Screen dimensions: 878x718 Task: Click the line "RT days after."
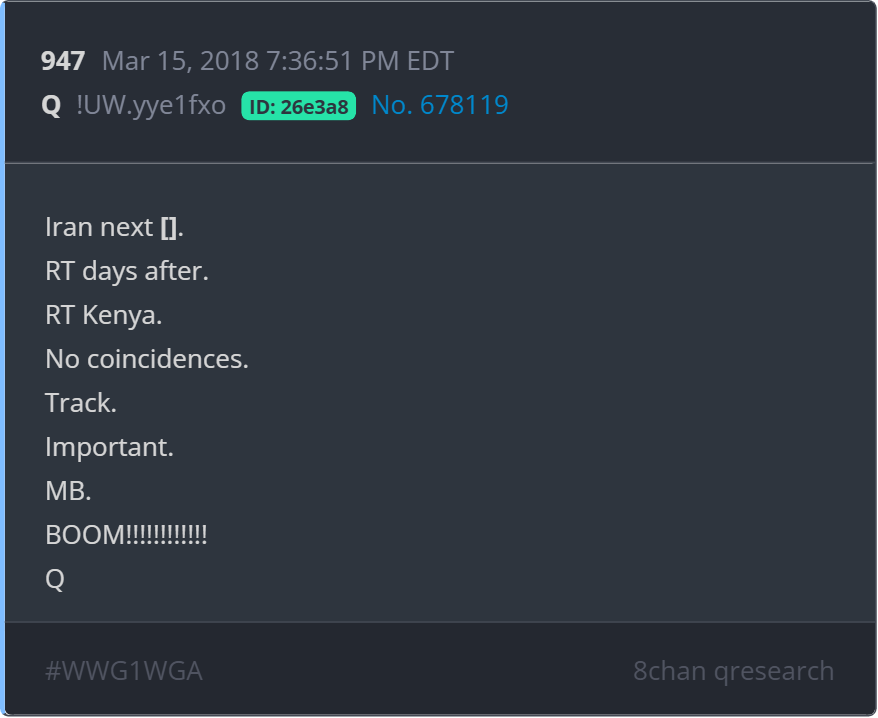tap(127, 271)
